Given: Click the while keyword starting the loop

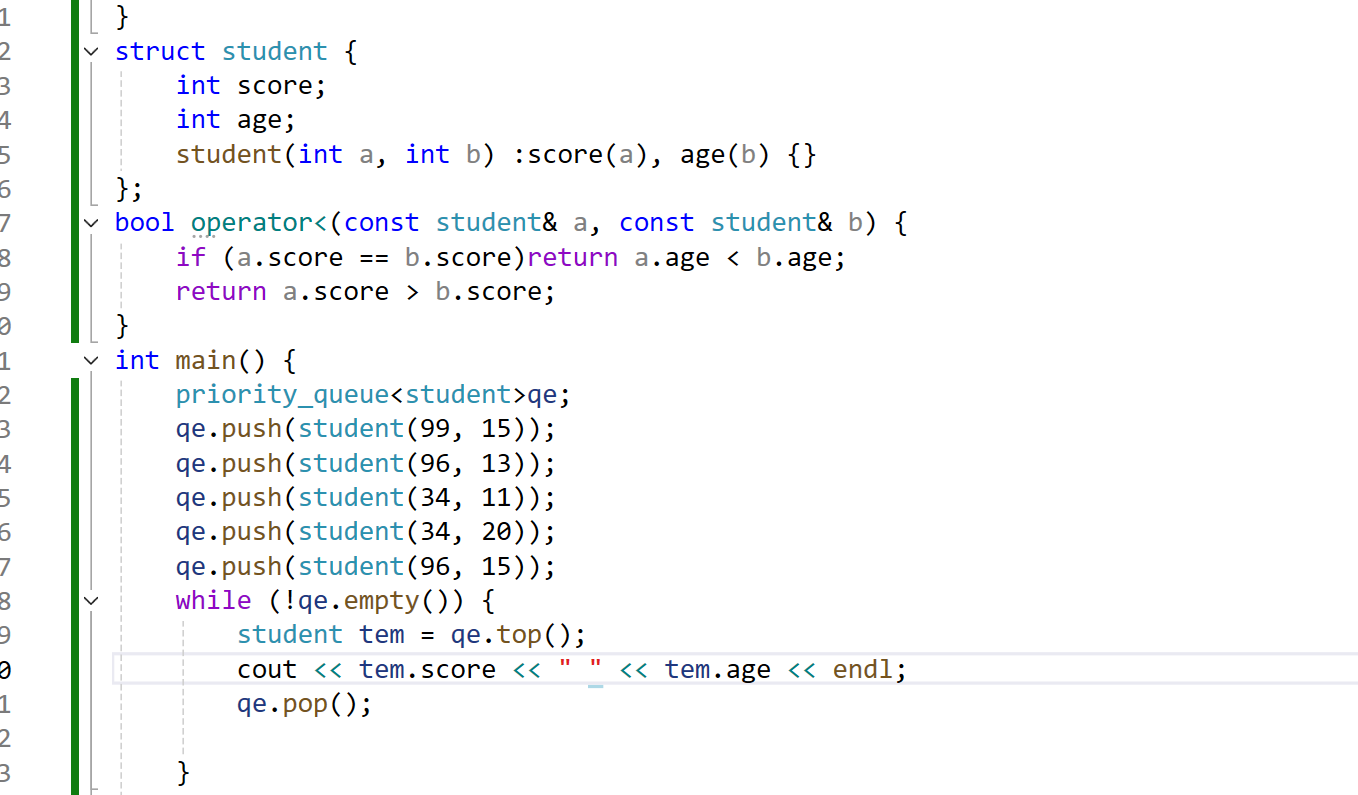Looking at the screenshot, I should tap(212, 600).
